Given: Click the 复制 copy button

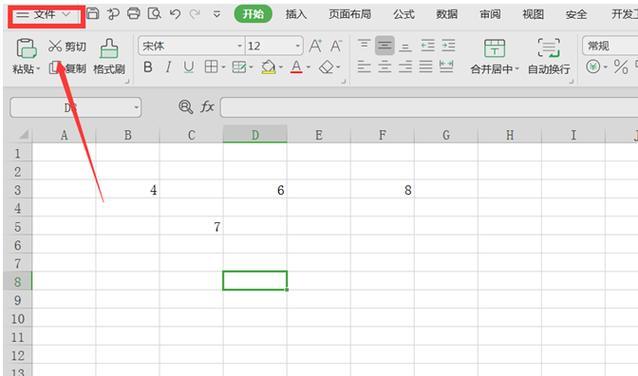Looking at the screenshot, I should click(x=68, y=68).
